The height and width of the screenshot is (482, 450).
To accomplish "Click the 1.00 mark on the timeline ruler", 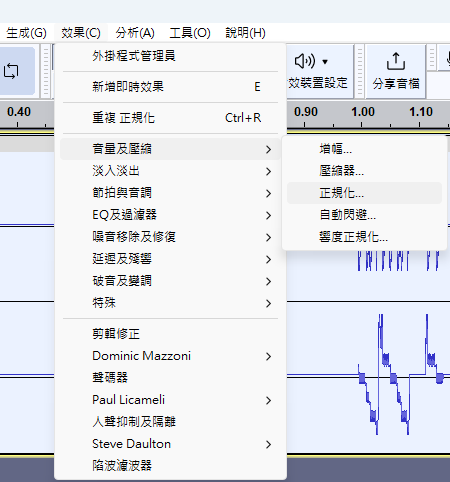I will [x=363, y=112].
